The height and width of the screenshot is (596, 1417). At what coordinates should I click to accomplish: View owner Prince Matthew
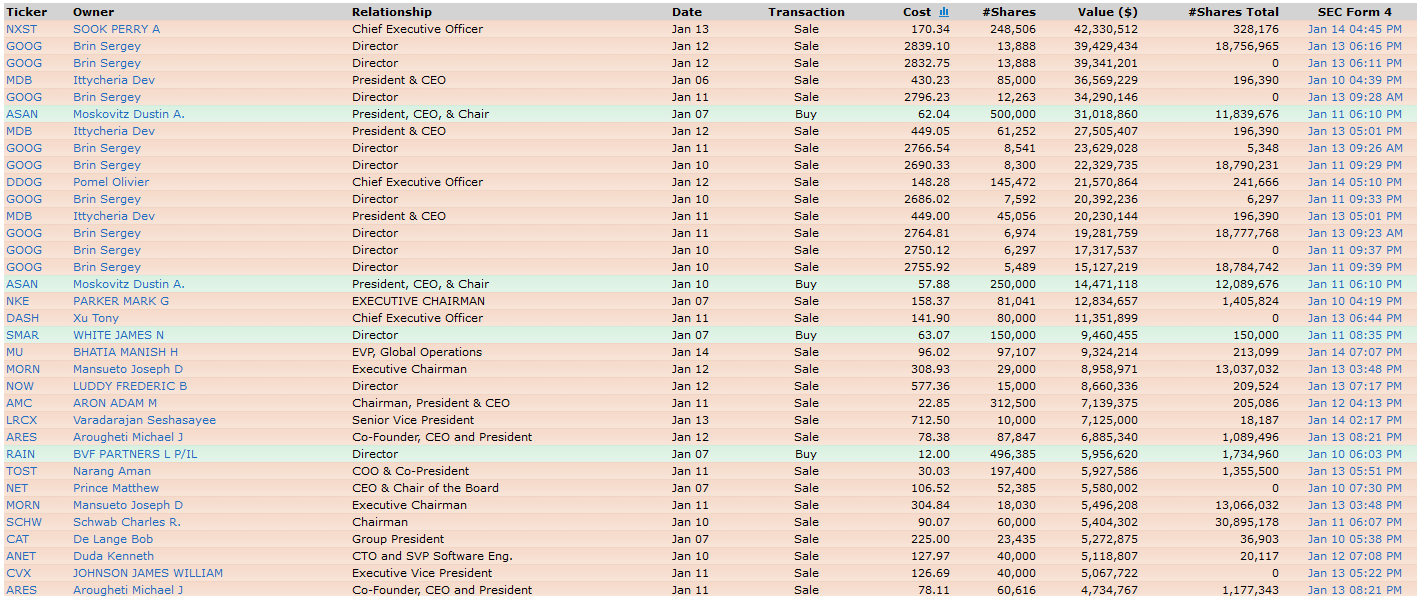click(116, 488)
